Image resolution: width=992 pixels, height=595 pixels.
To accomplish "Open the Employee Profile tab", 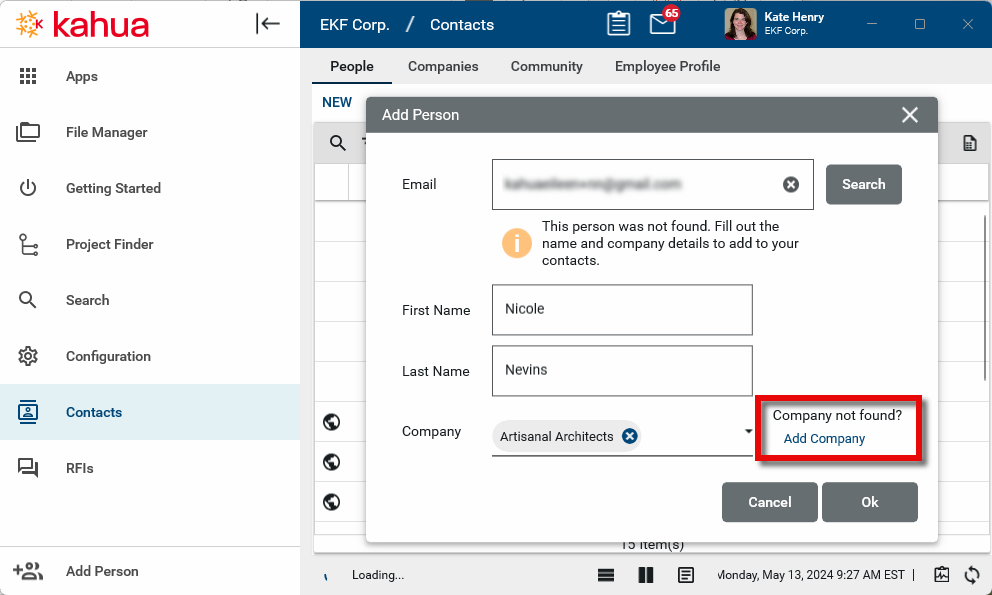I will coord(667,66).
